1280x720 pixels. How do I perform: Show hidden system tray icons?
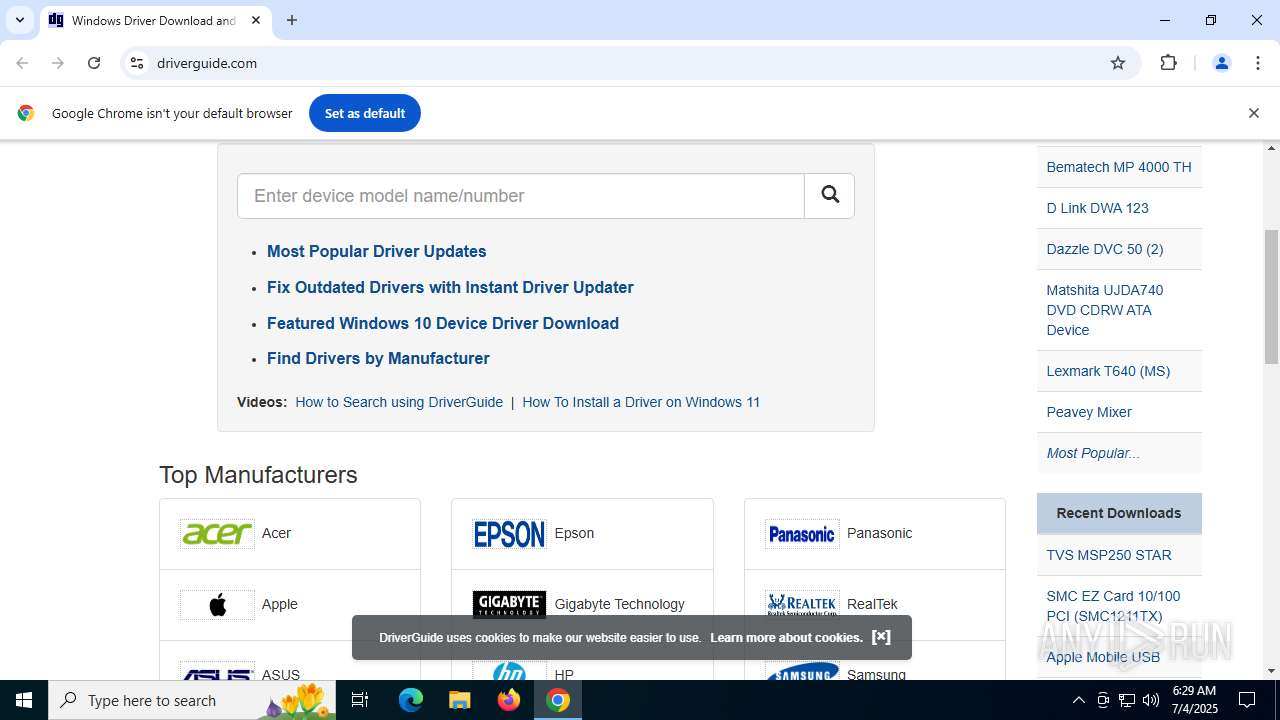1078,700
